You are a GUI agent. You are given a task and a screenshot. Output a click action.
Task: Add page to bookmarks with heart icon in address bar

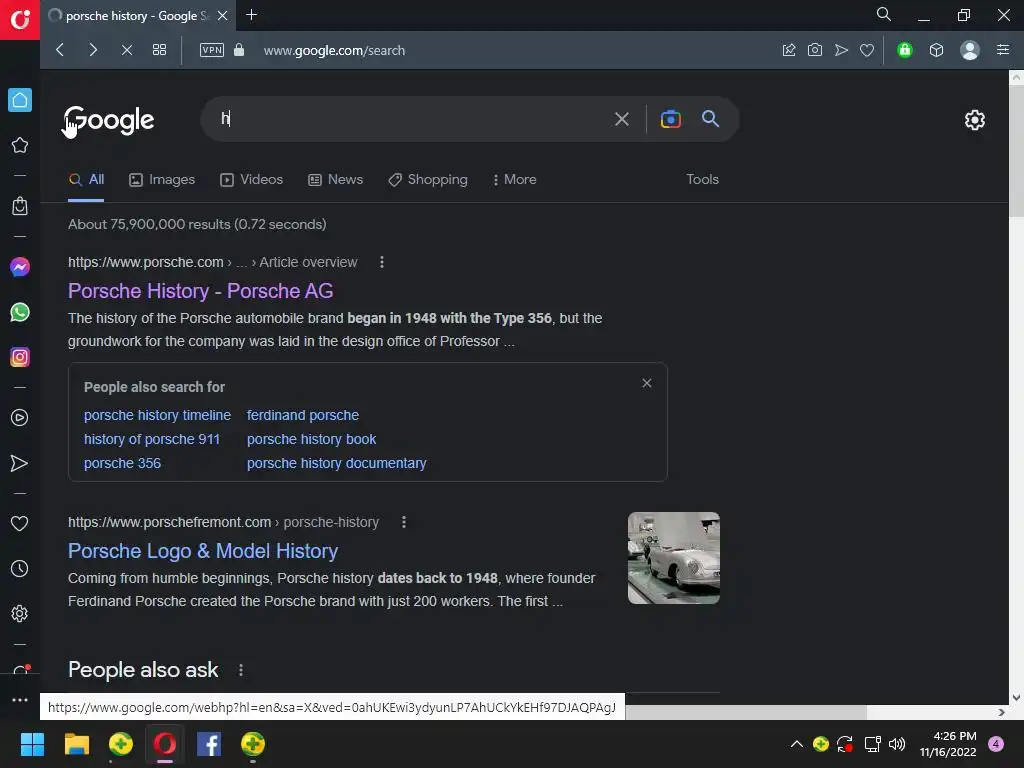(x=867, y=50)
